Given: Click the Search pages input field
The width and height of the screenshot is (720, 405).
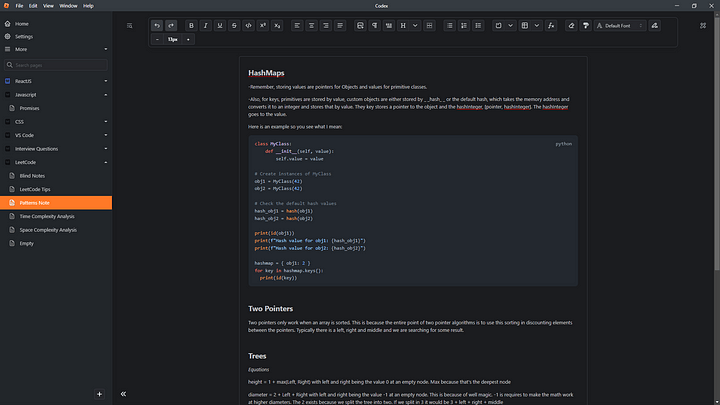Looking at the screenshot, I should pyautogui.click(x=58, y=65).
